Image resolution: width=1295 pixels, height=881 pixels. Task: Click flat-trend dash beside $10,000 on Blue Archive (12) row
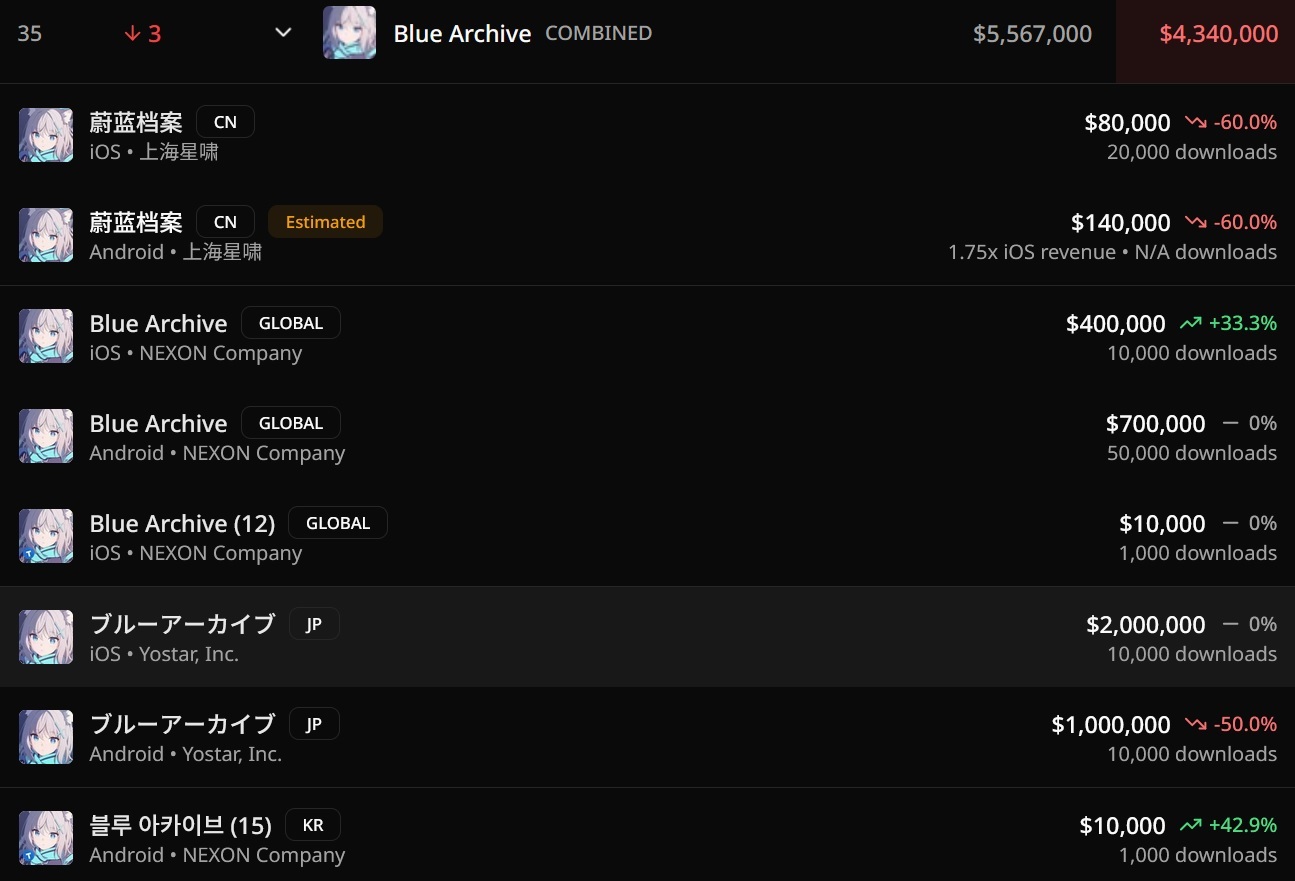(x=1231, y=523)
